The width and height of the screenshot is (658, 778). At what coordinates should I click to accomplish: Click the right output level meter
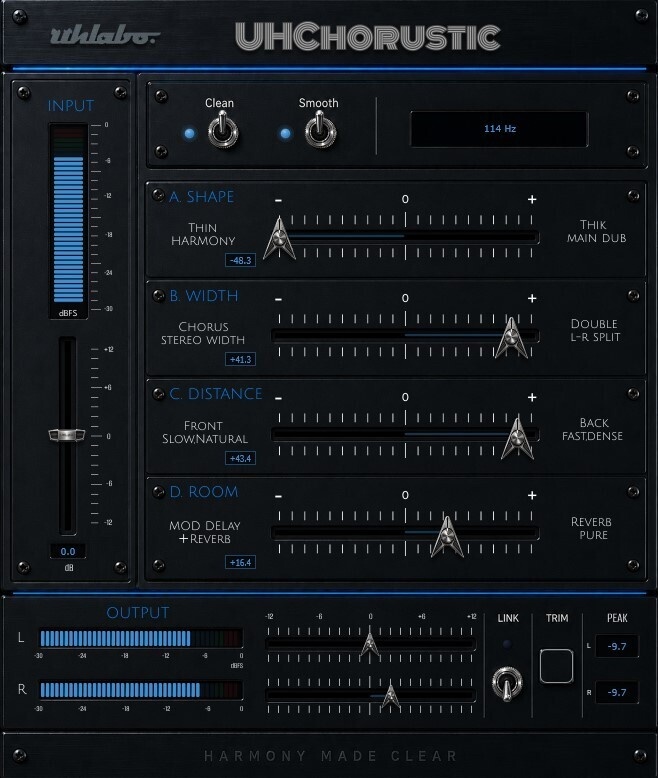pyautogui.click(x=141, y=690)
